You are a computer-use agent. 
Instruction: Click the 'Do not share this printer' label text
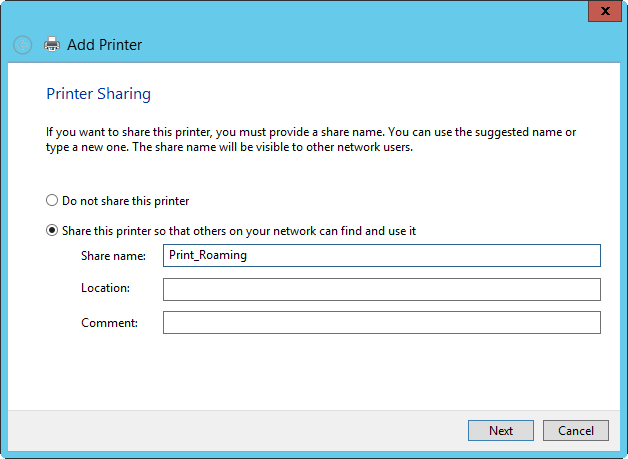coord(125,201)
